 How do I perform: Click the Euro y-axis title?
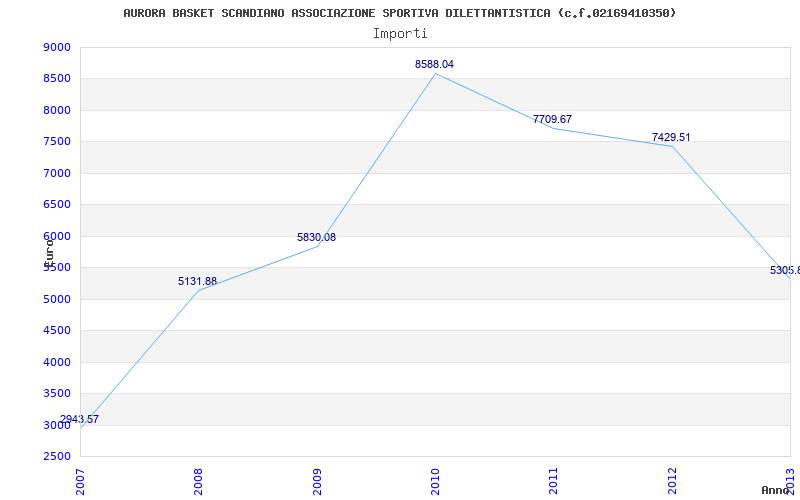48,252
